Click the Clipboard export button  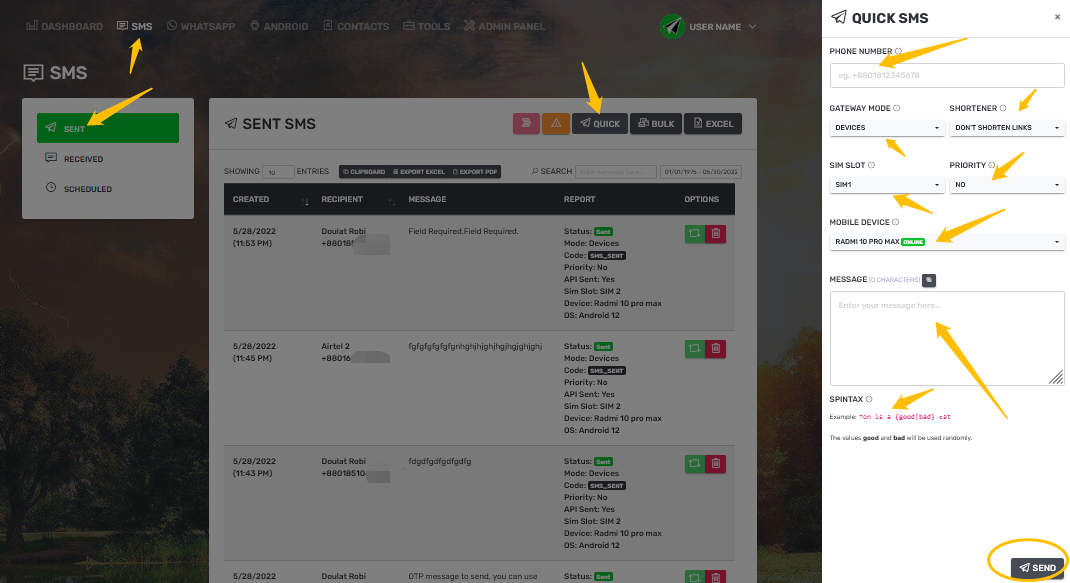364,172
